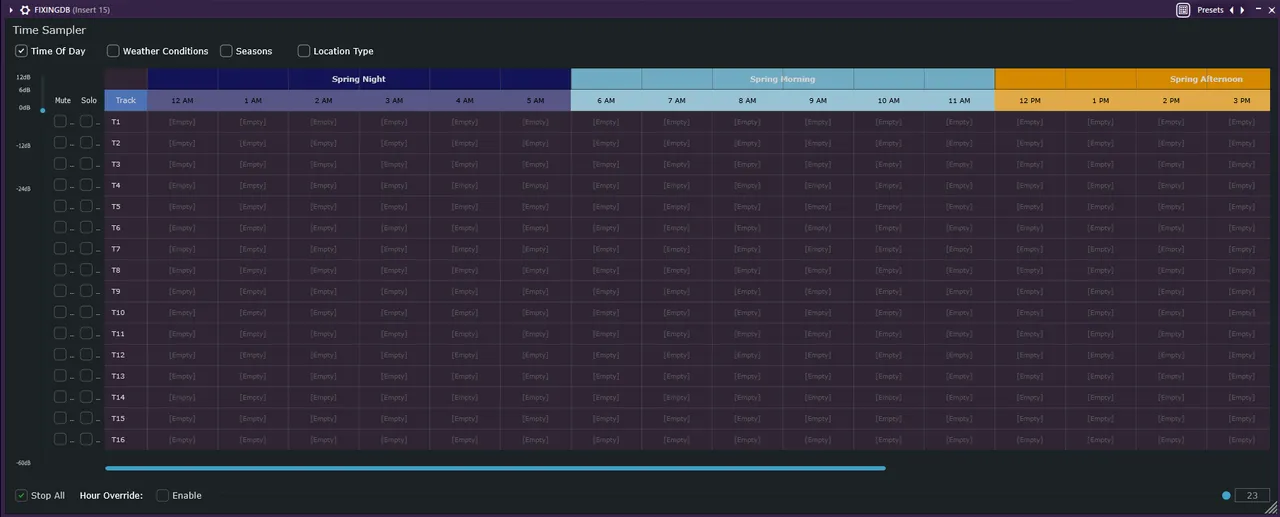Viewport: 1280px width, 517px height.
Task: Click the Solo column heading
Action: (x=89, y=100)
